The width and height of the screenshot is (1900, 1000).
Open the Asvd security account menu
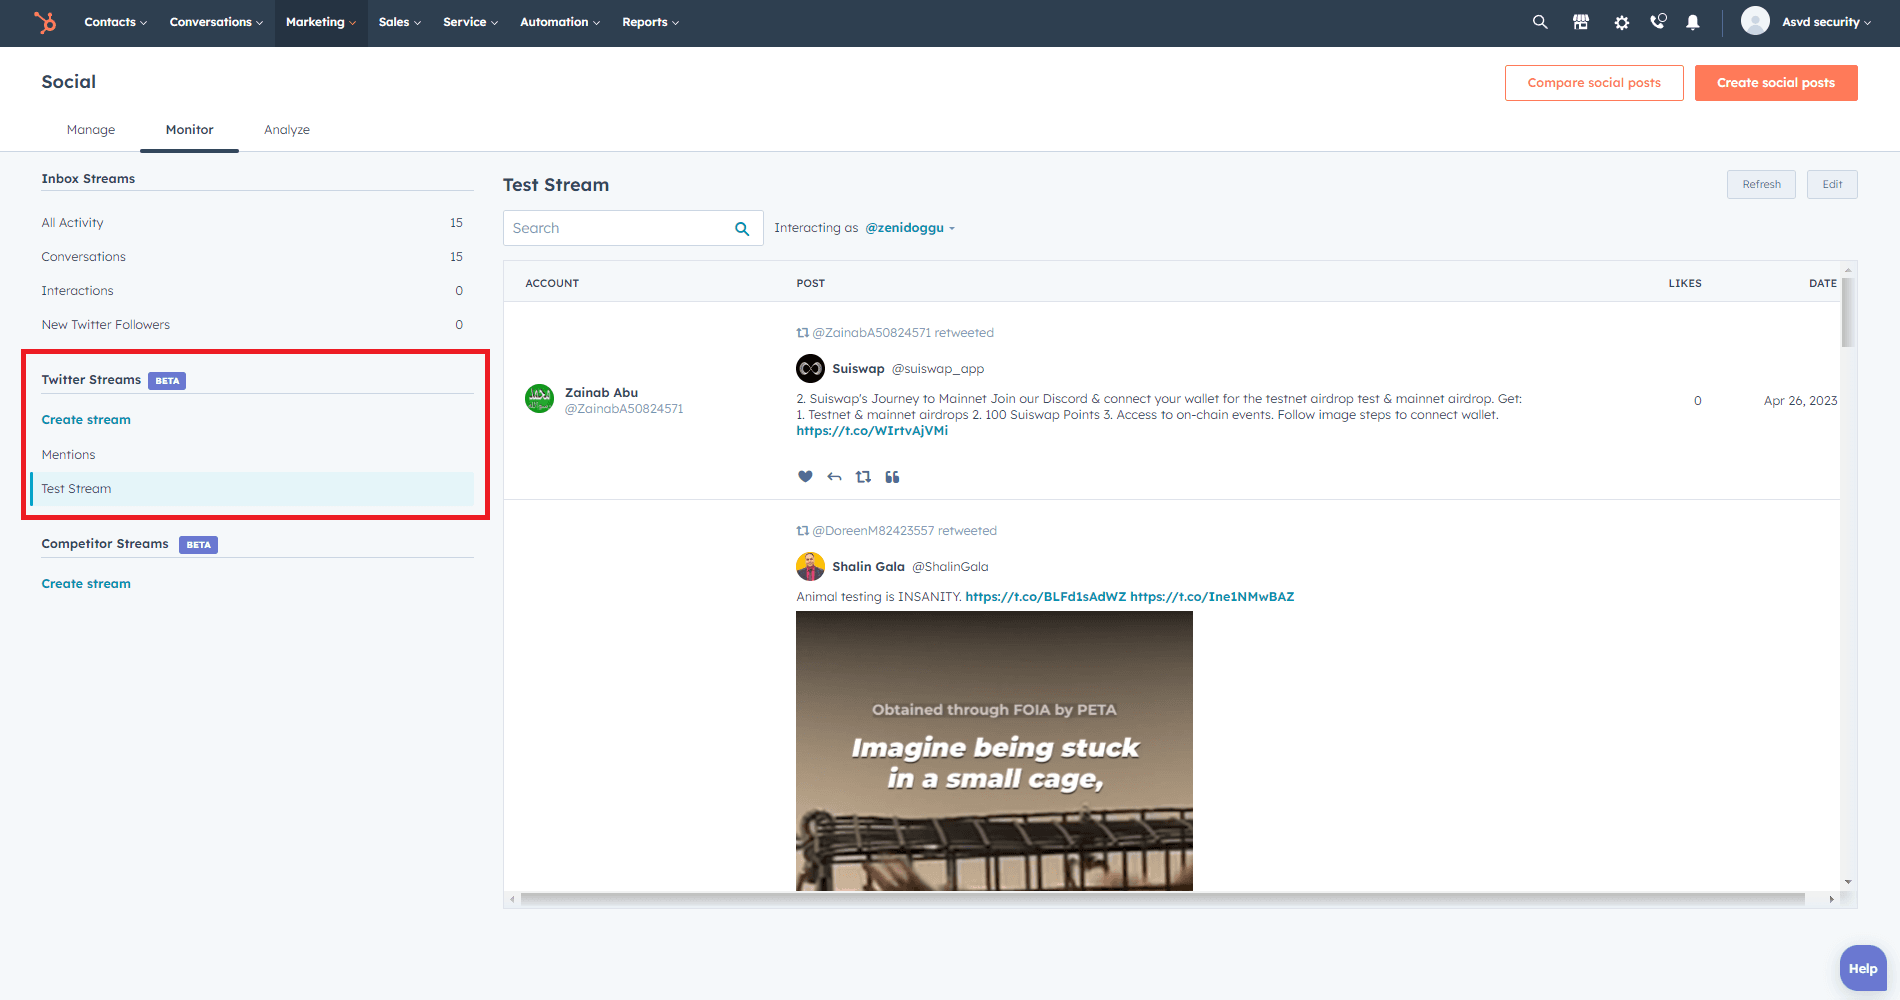click(x=1826, y=22)
